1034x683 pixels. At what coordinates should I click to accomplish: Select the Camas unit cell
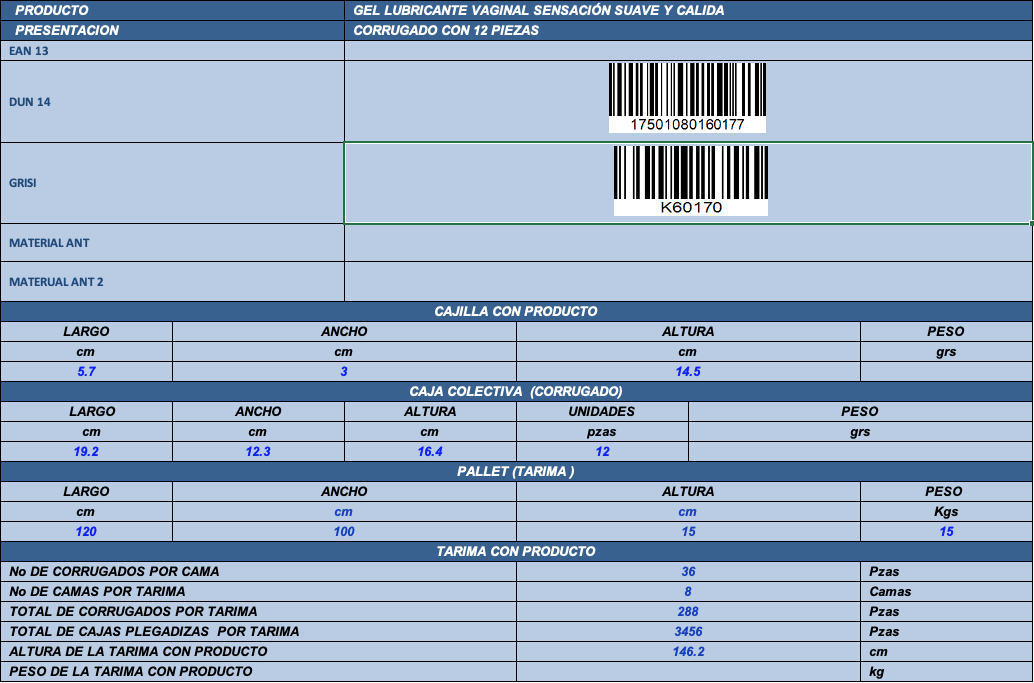(946, 591)
